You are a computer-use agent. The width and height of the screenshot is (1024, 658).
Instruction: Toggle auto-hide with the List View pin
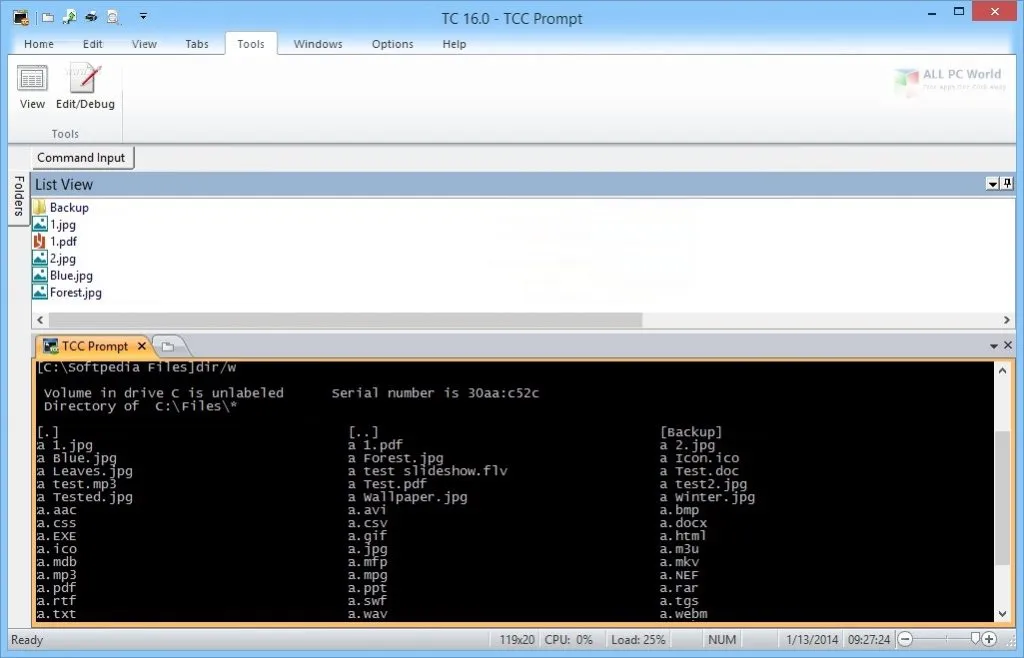tap(1009, 183)
